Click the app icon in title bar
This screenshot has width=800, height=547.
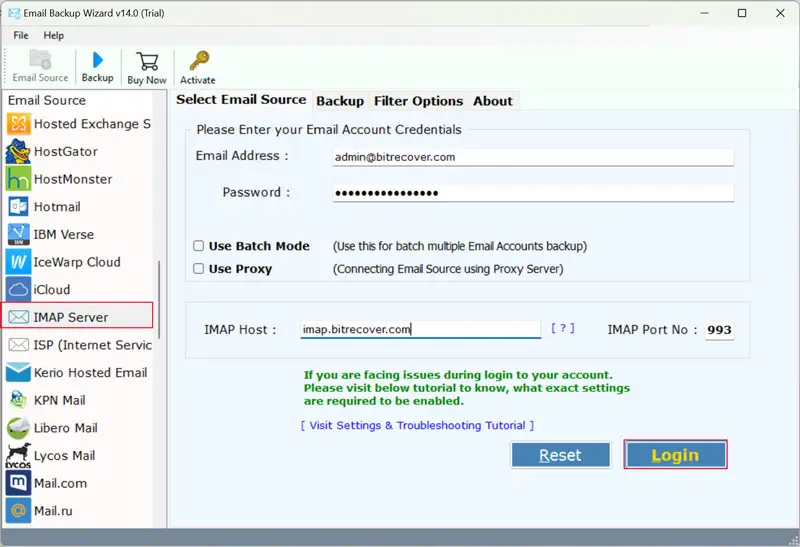pyautogui.click(x=14, y=13)
